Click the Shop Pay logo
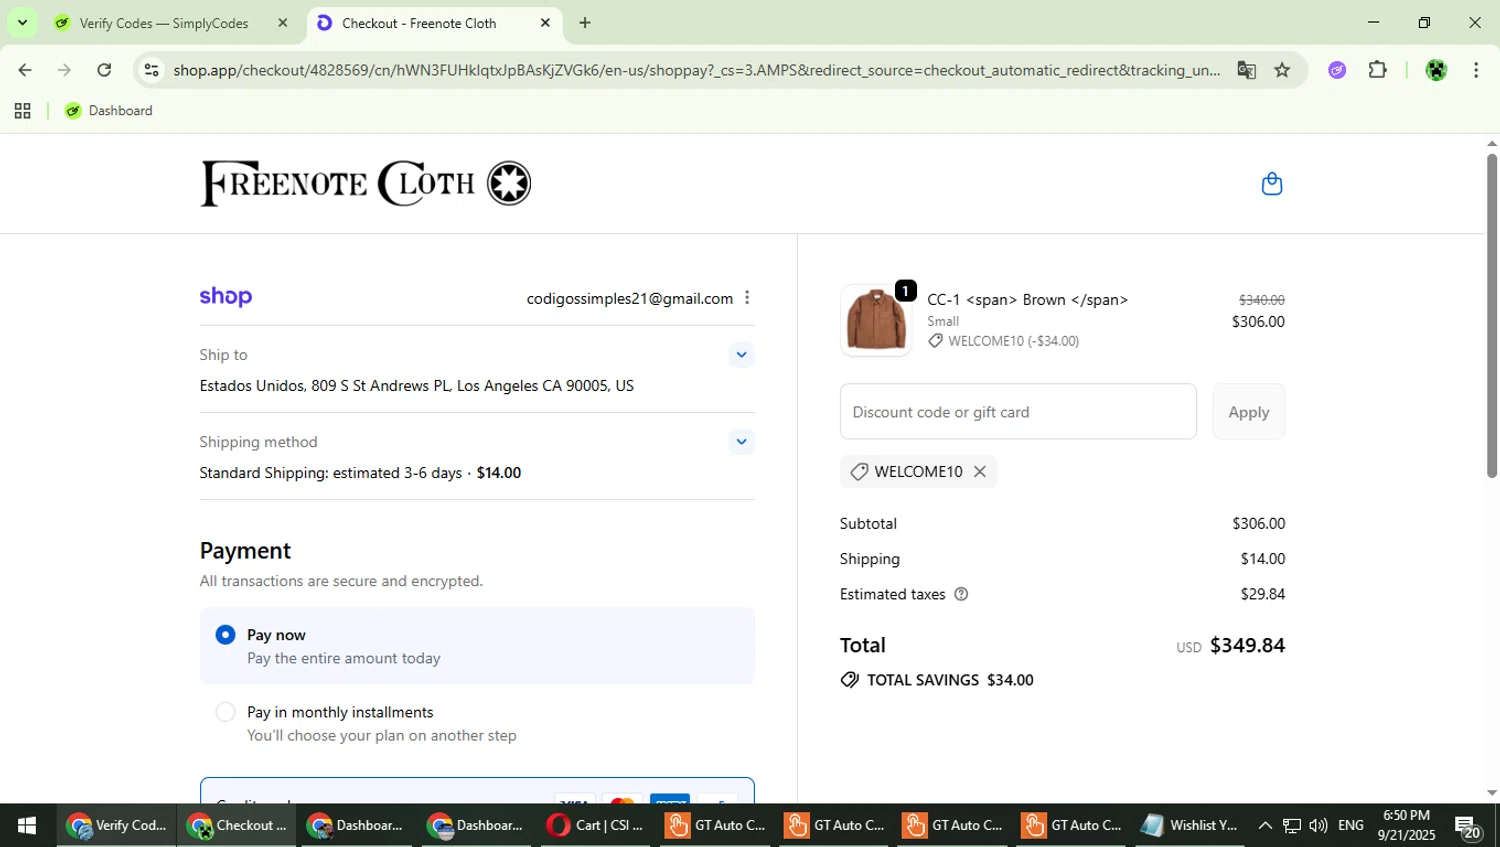The height and width of the screenshot is (847, 1500). [x=226, y=297]
